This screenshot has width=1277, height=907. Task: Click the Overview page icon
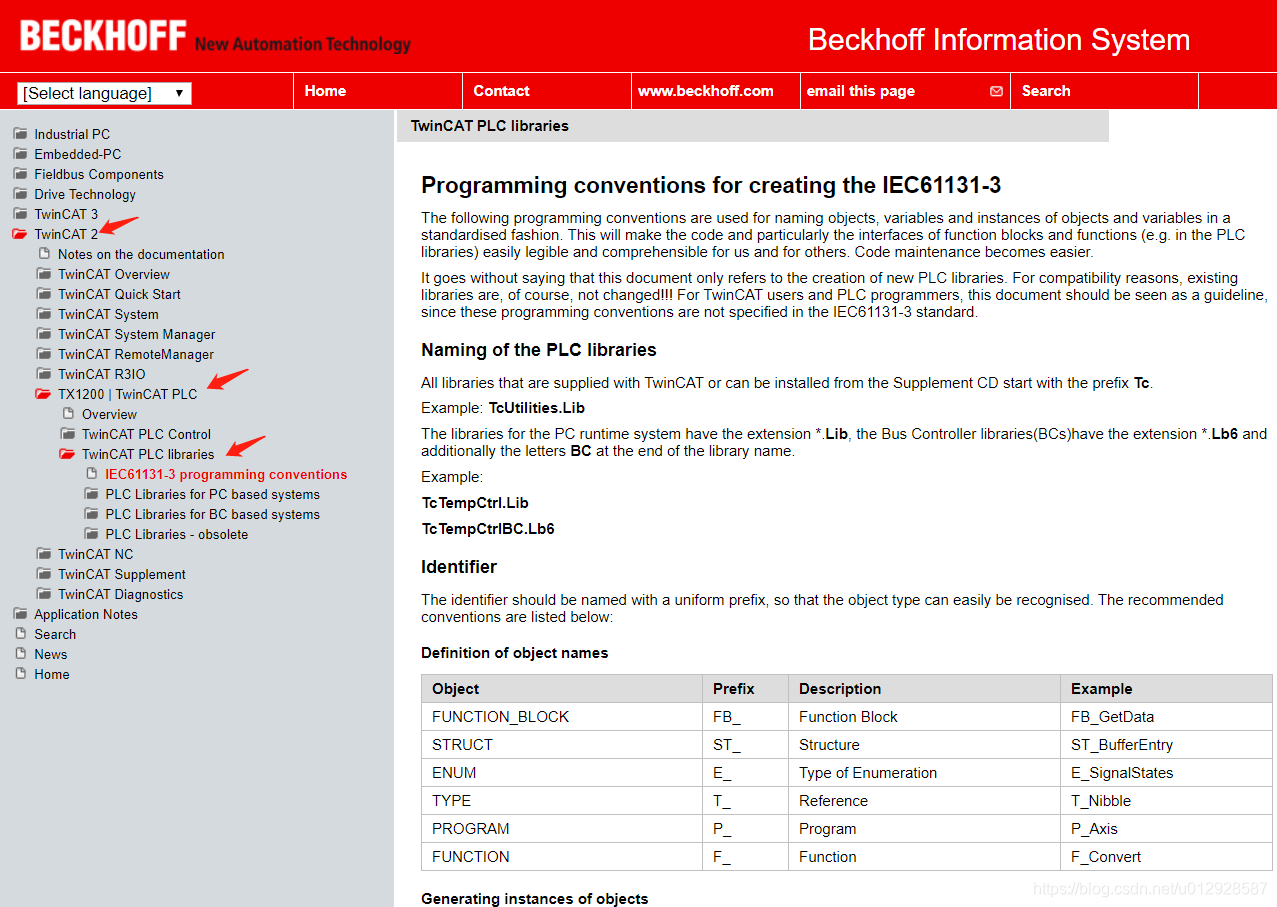68,414
